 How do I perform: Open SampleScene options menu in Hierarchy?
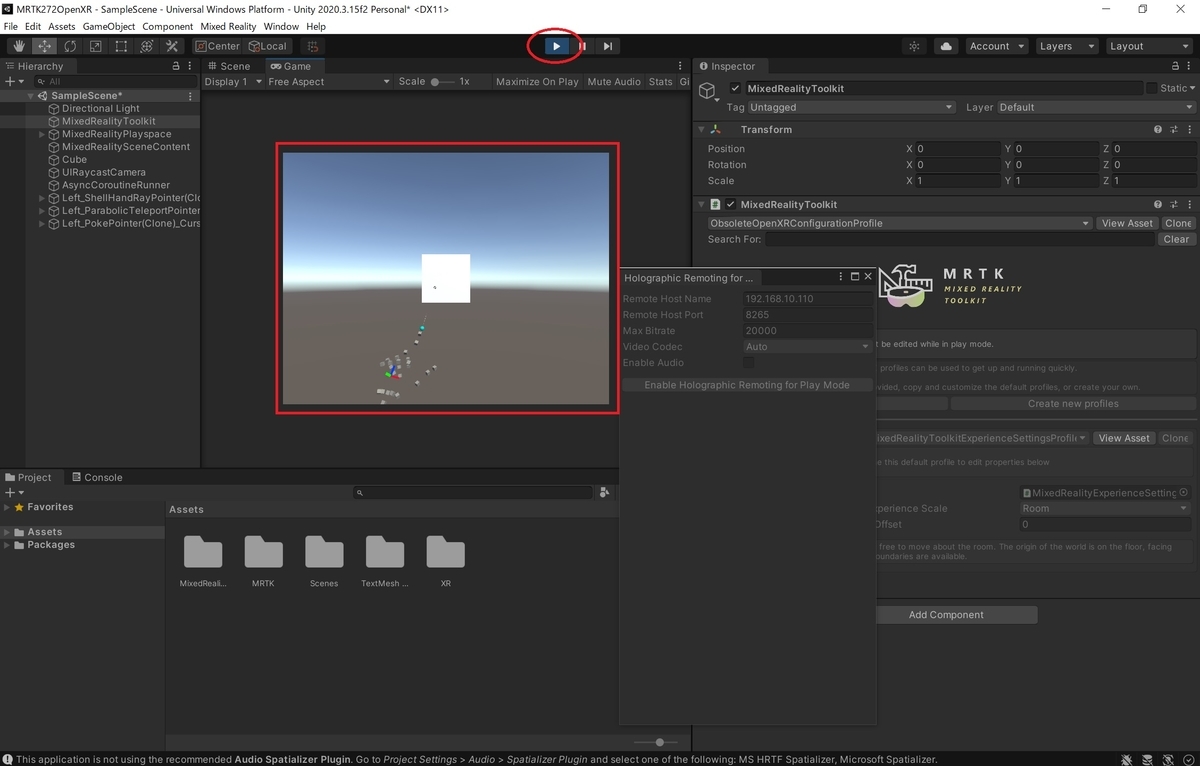[x=190, y=96]
